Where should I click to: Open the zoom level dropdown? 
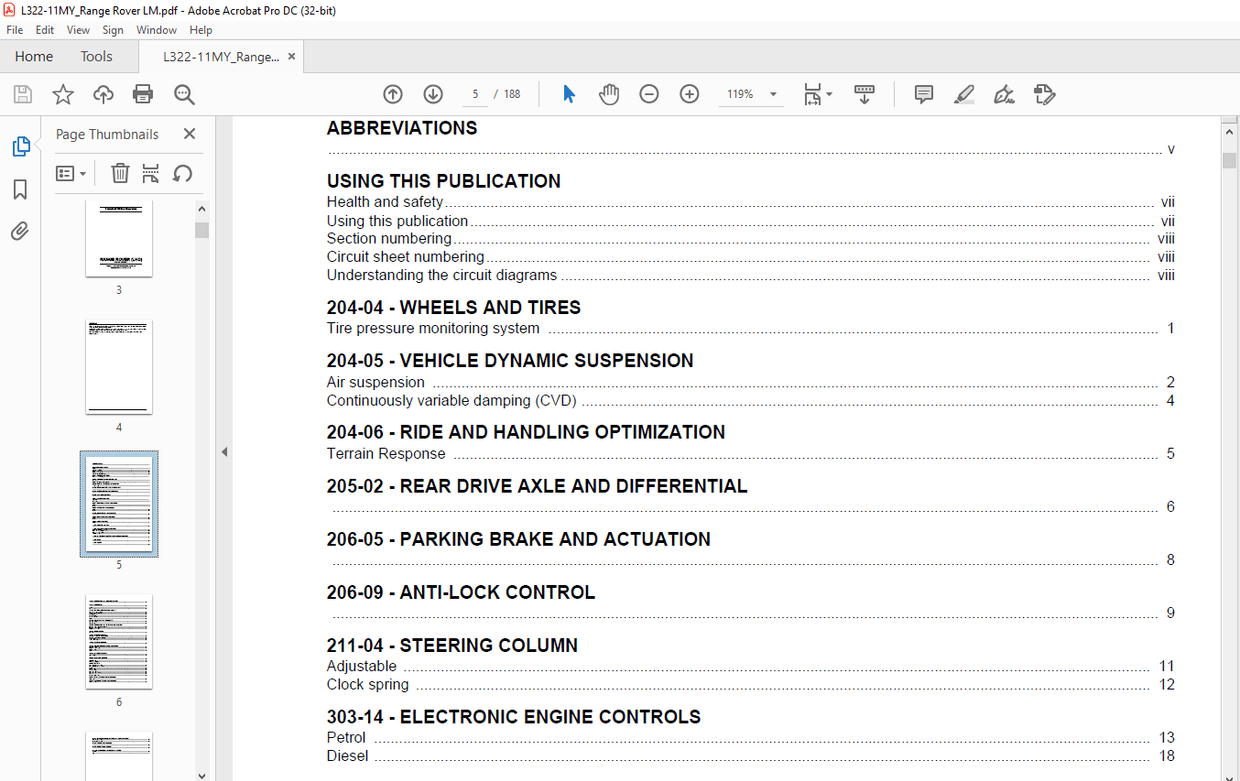click(772, 93)
